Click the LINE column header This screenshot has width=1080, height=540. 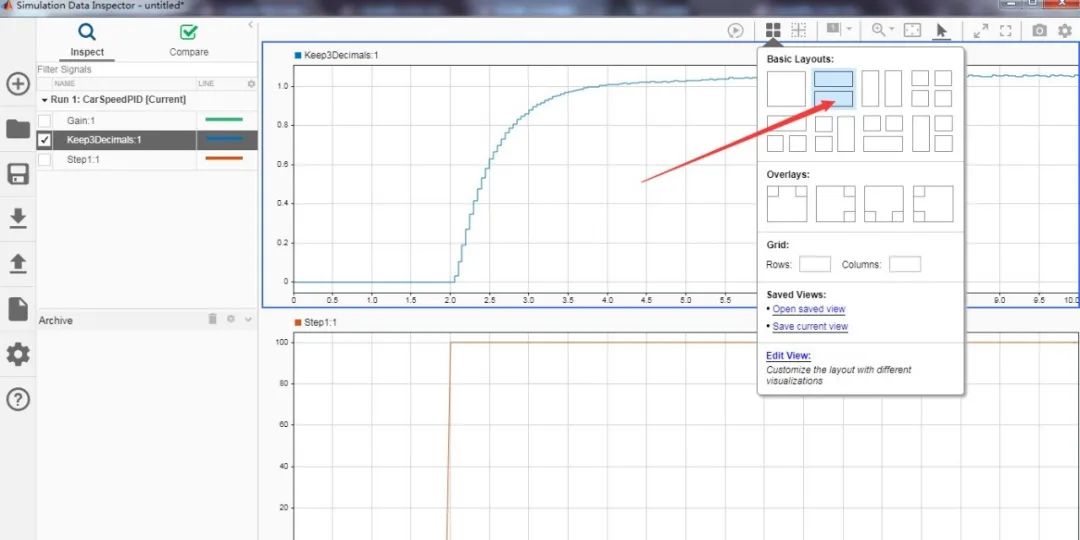tap(206, 83)
